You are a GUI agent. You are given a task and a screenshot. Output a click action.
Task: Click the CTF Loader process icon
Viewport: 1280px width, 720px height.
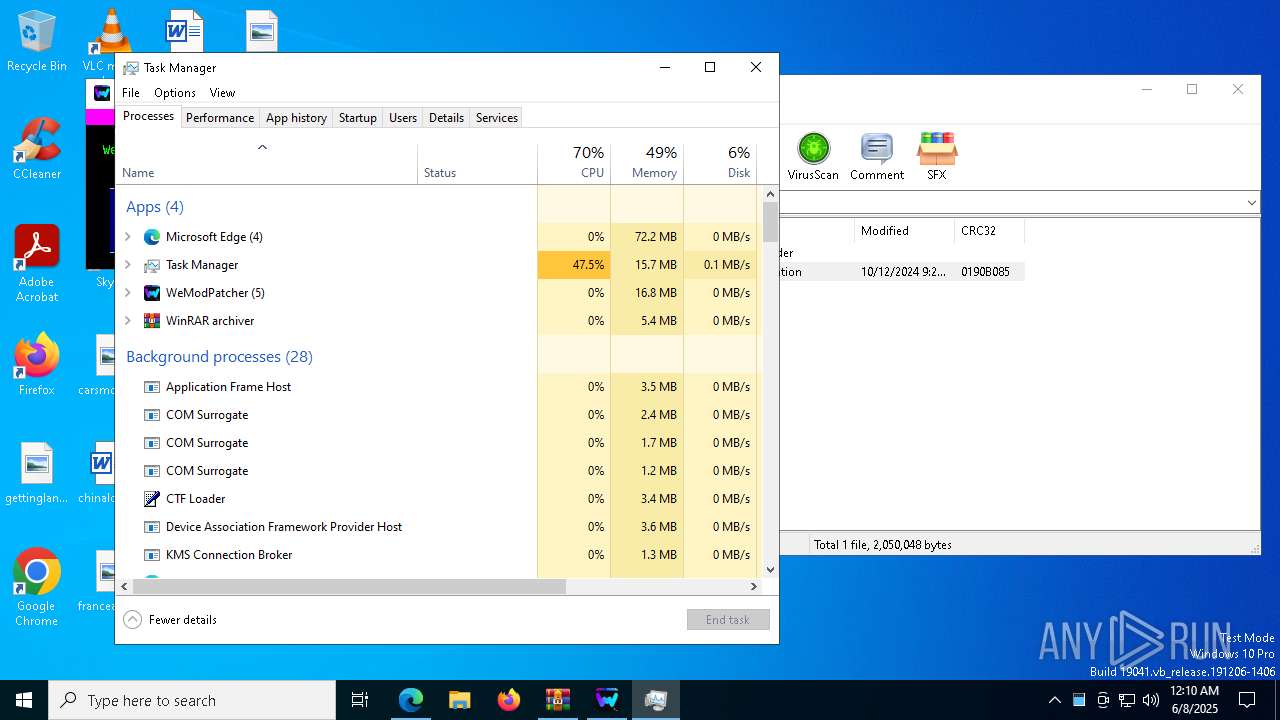[x=152, y=499]
